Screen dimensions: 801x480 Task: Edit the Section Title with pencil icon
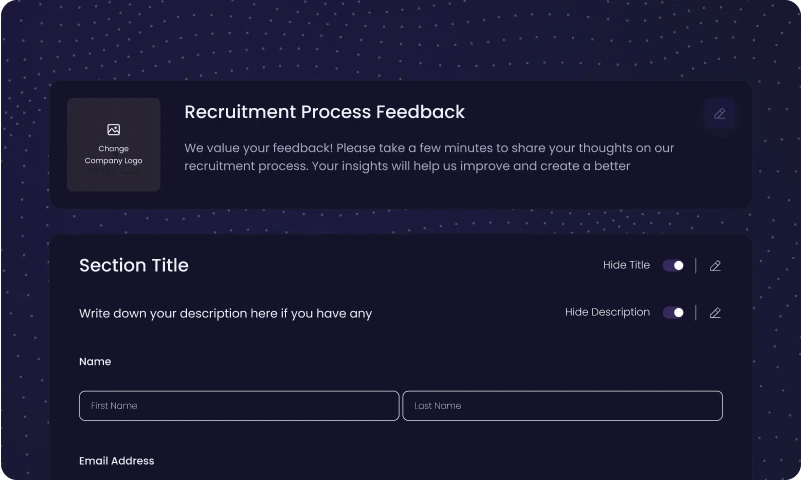715,266
